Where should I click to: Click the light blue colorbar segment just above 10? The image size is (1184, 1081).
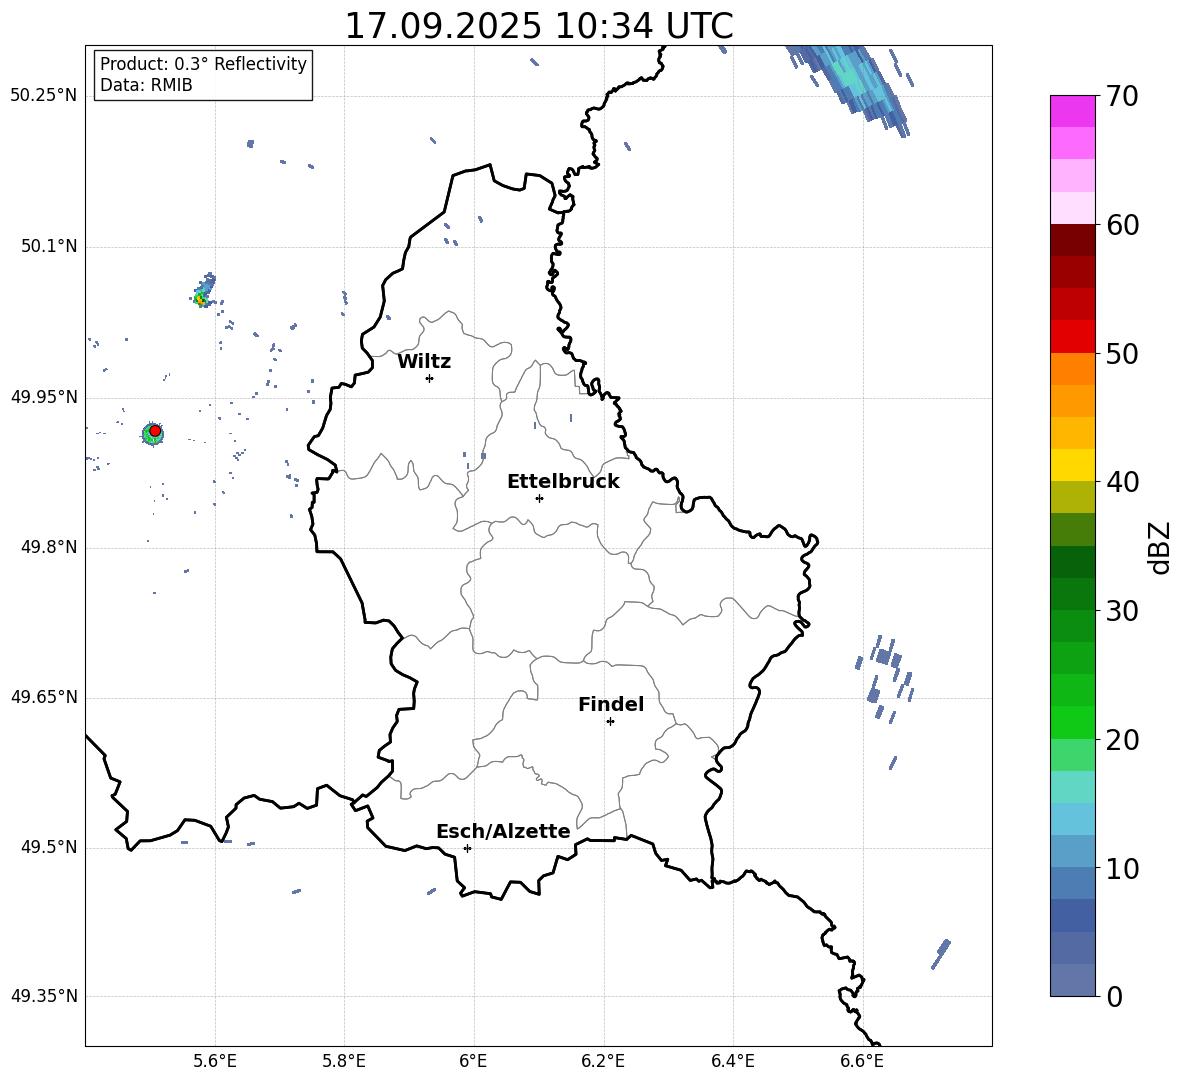coord(1073,851)
